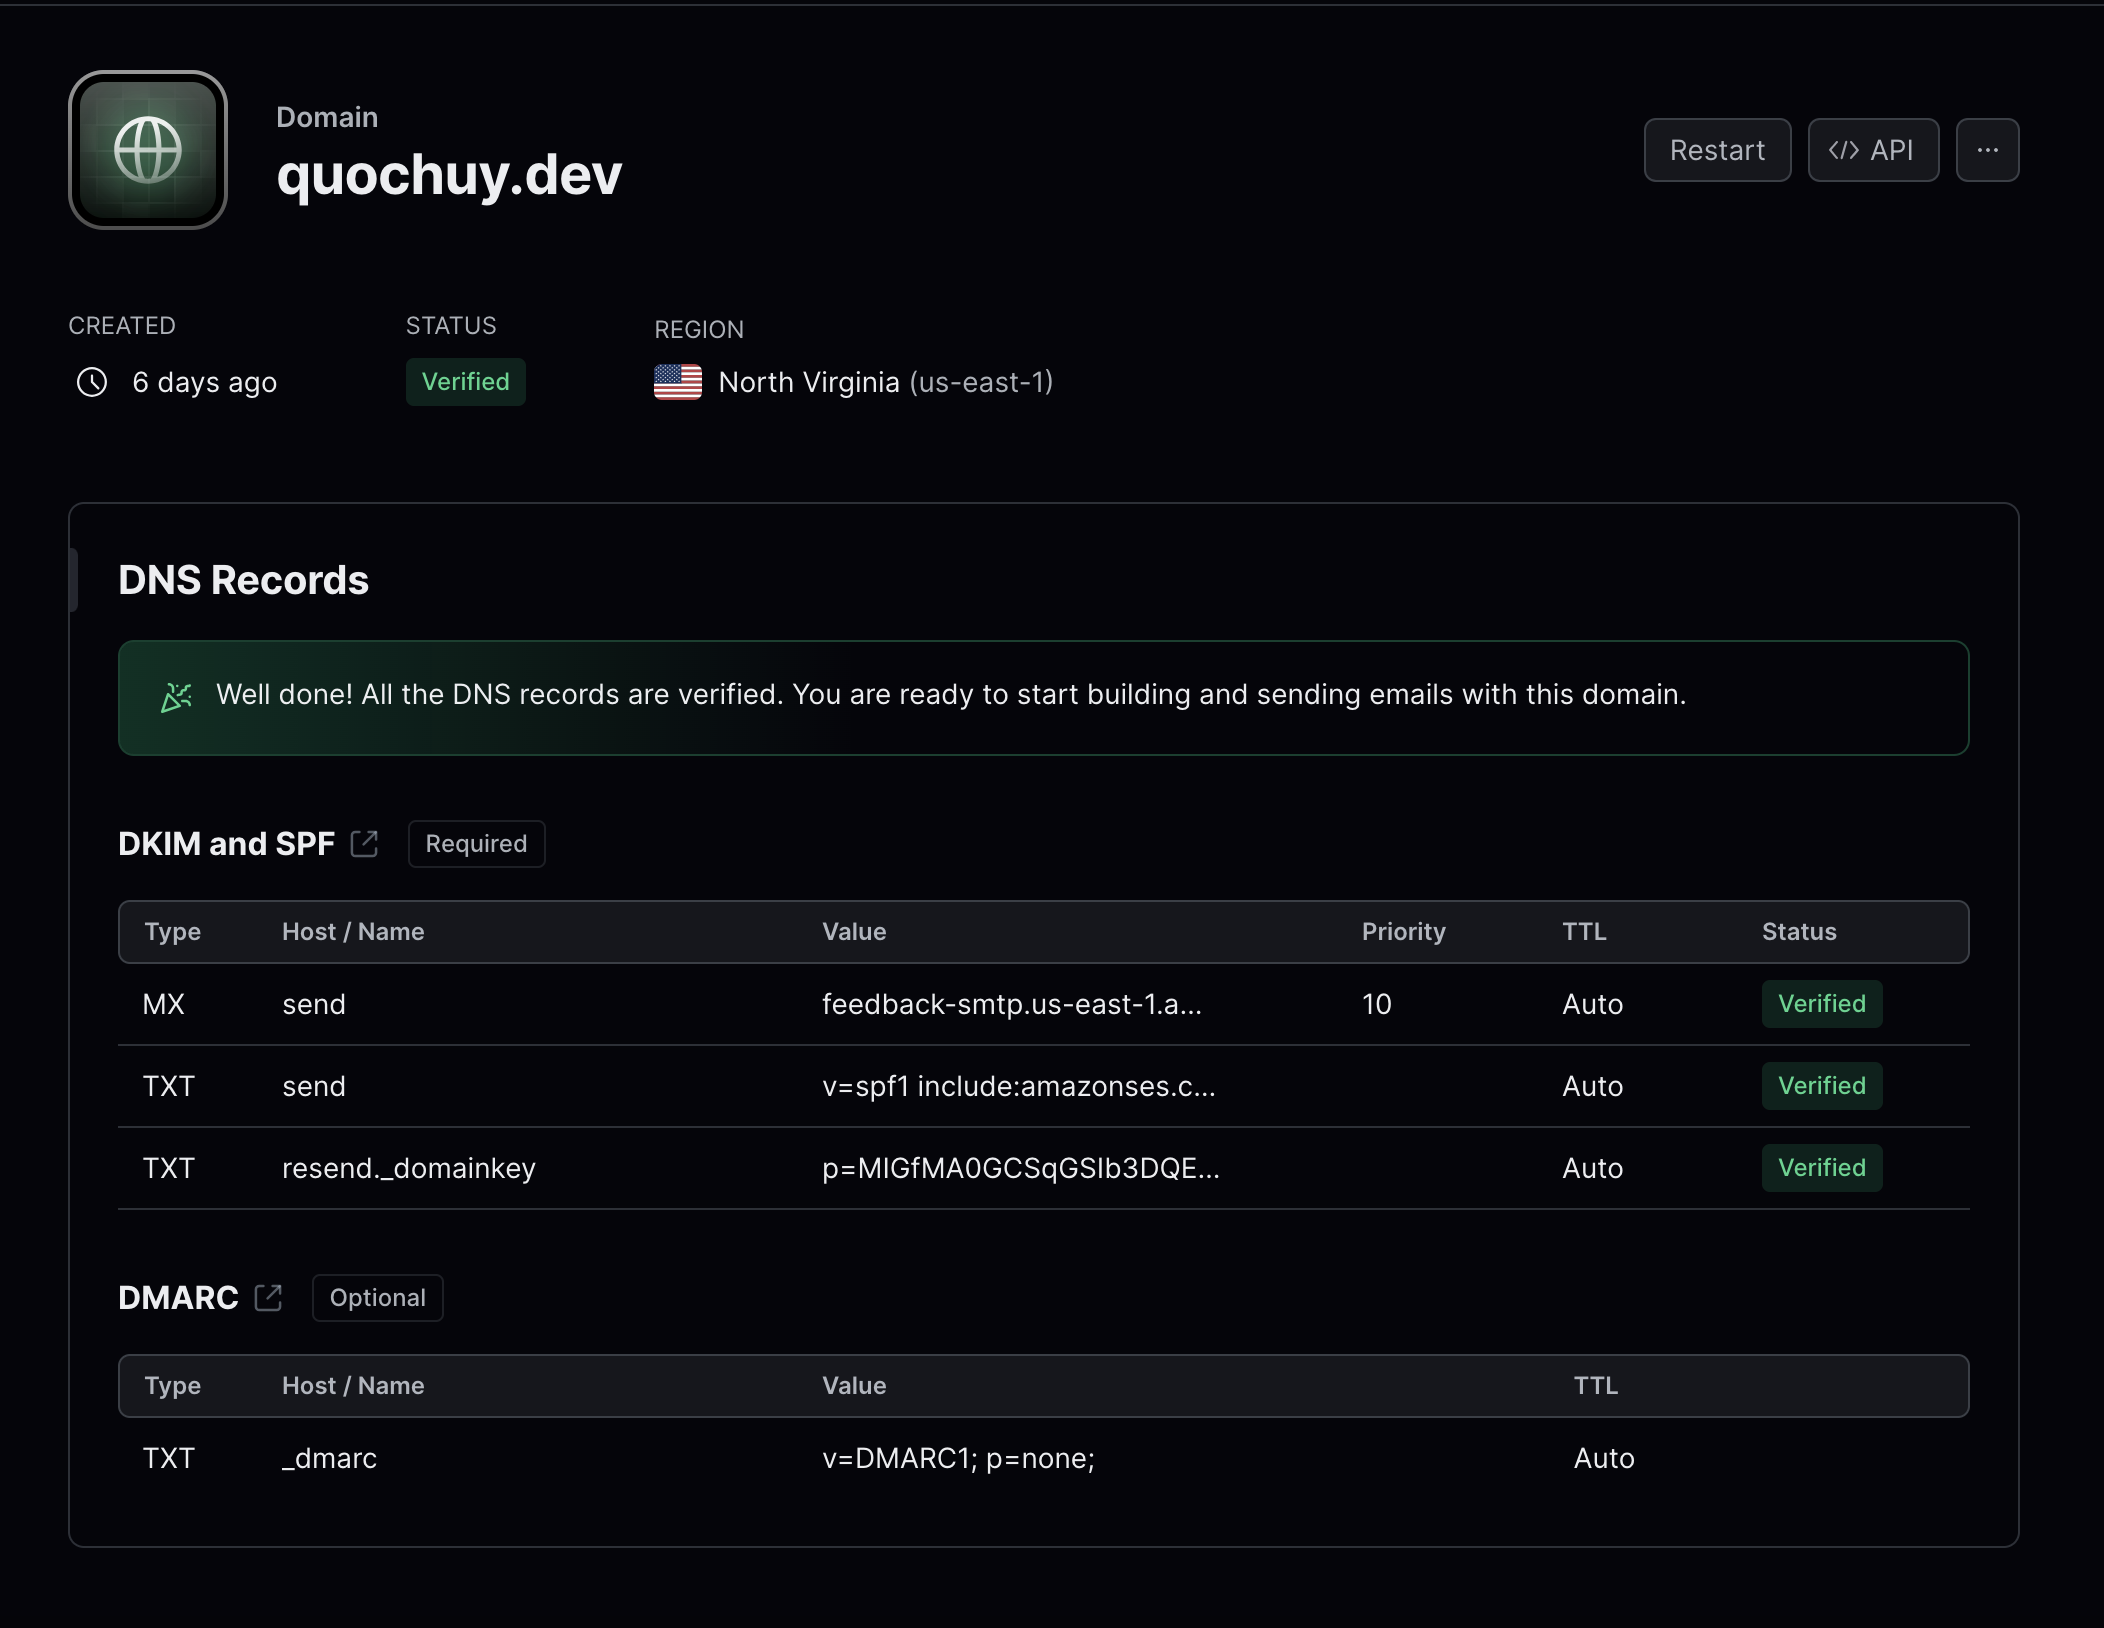2104x1628 pixels.
Task: Click the Optional tag next to DMARC
Action: [x=377, y=1298]
